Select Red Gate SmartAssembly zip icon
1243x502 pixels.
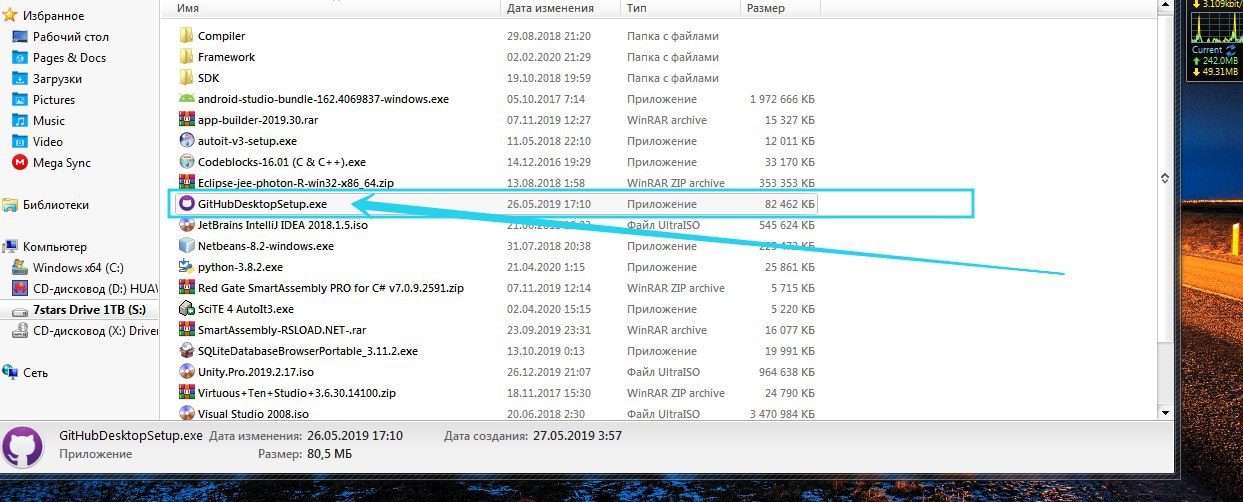click(x=186, y=288)
